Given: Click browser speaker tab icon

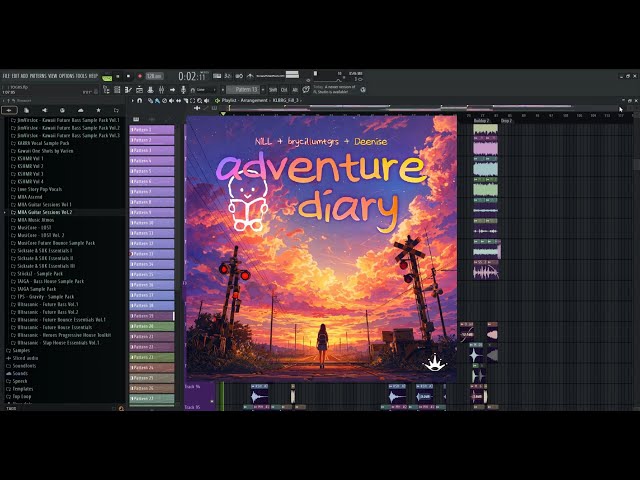Looking at the screenshot, I should click(x=44, y=110).
